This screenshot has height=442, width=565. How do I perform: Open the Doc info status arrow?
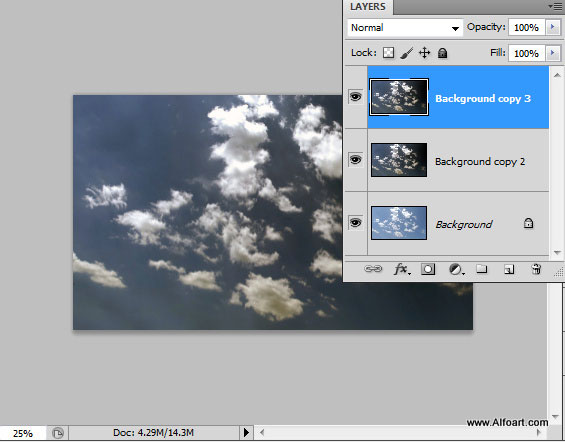point(246,432)
